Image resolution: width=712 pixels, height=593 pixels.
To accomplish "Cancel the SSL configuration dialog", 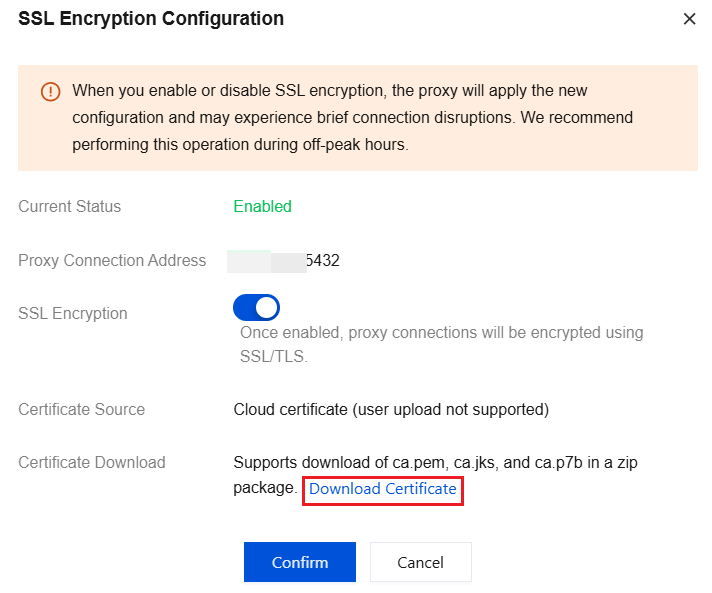I will (x=420, y=562).
